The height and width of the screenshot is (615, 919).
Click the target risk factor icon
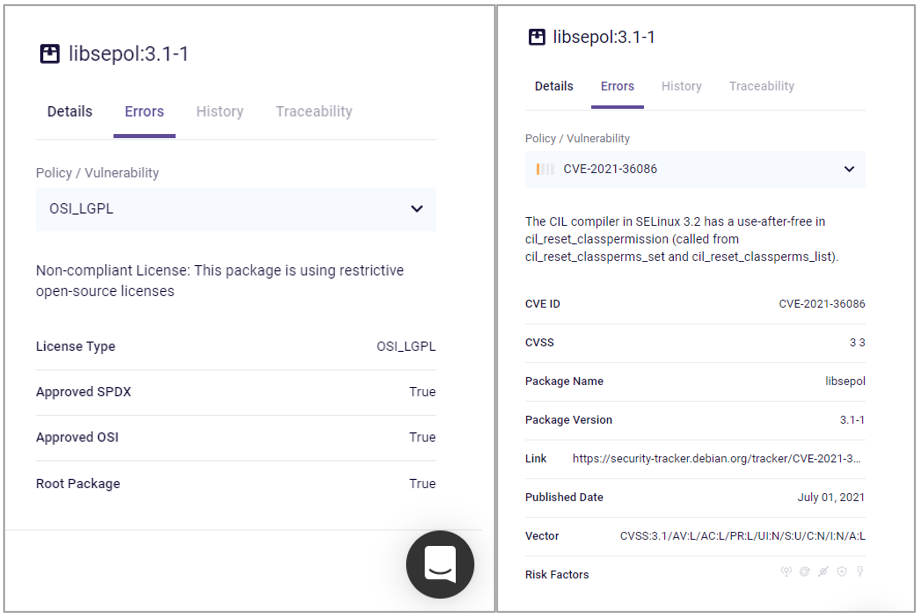805,571
